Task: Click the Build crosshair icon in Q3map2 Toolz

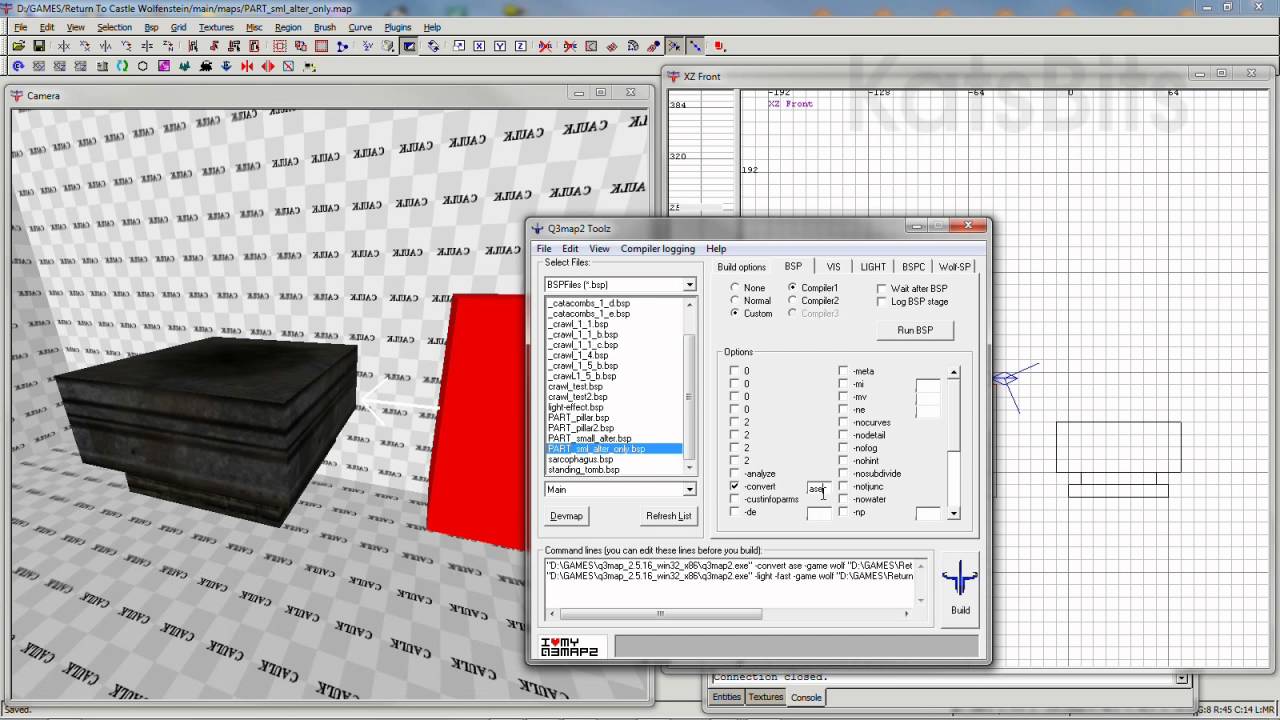Action: pyautogui.click(x=960, y=578)
